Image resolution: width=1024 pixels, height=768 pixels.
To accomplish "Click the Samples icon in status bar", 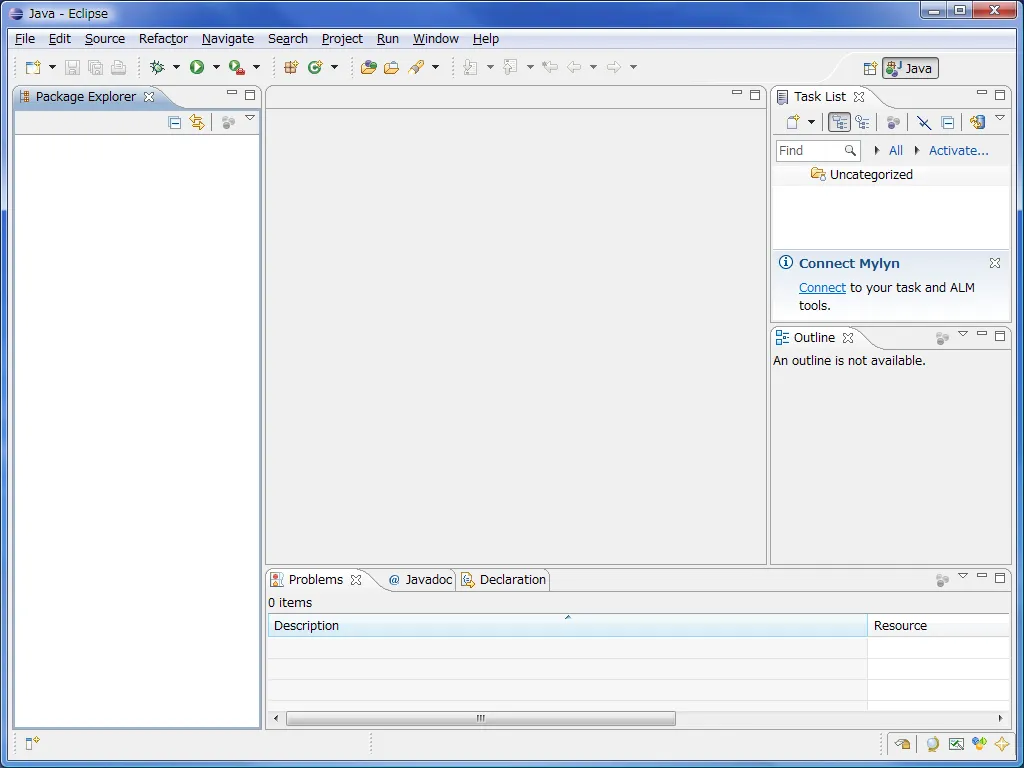I will [x=979, y=743].
